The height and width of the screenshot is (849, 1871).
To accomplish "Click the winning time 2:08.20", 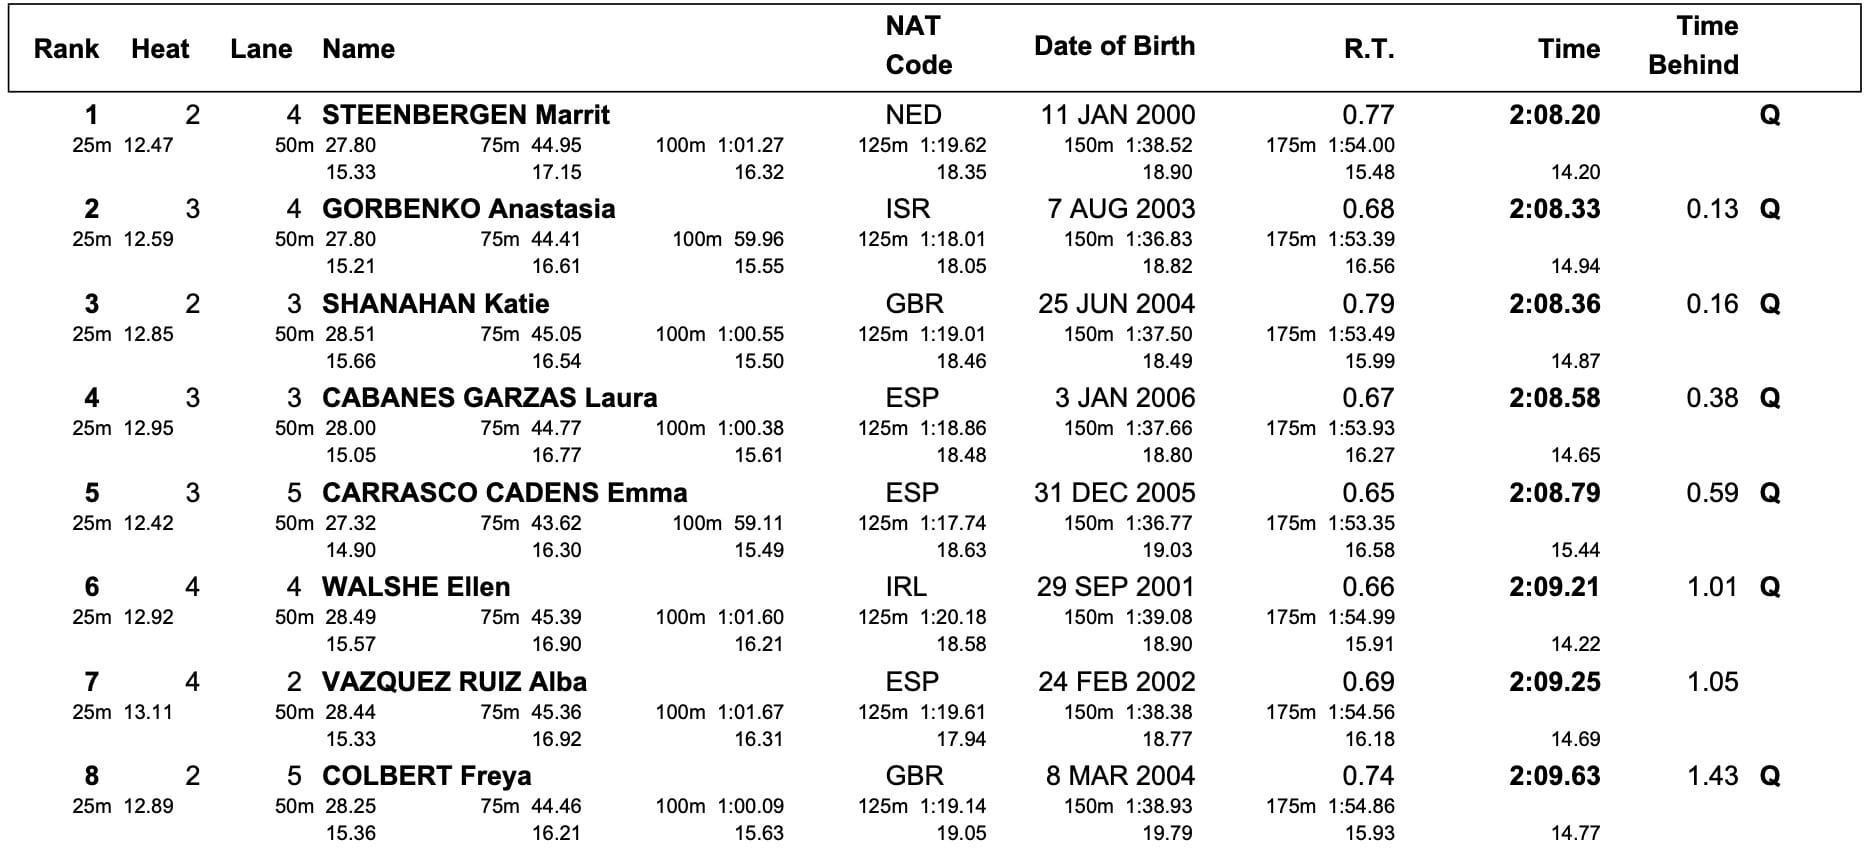I will coord(1554,115).
